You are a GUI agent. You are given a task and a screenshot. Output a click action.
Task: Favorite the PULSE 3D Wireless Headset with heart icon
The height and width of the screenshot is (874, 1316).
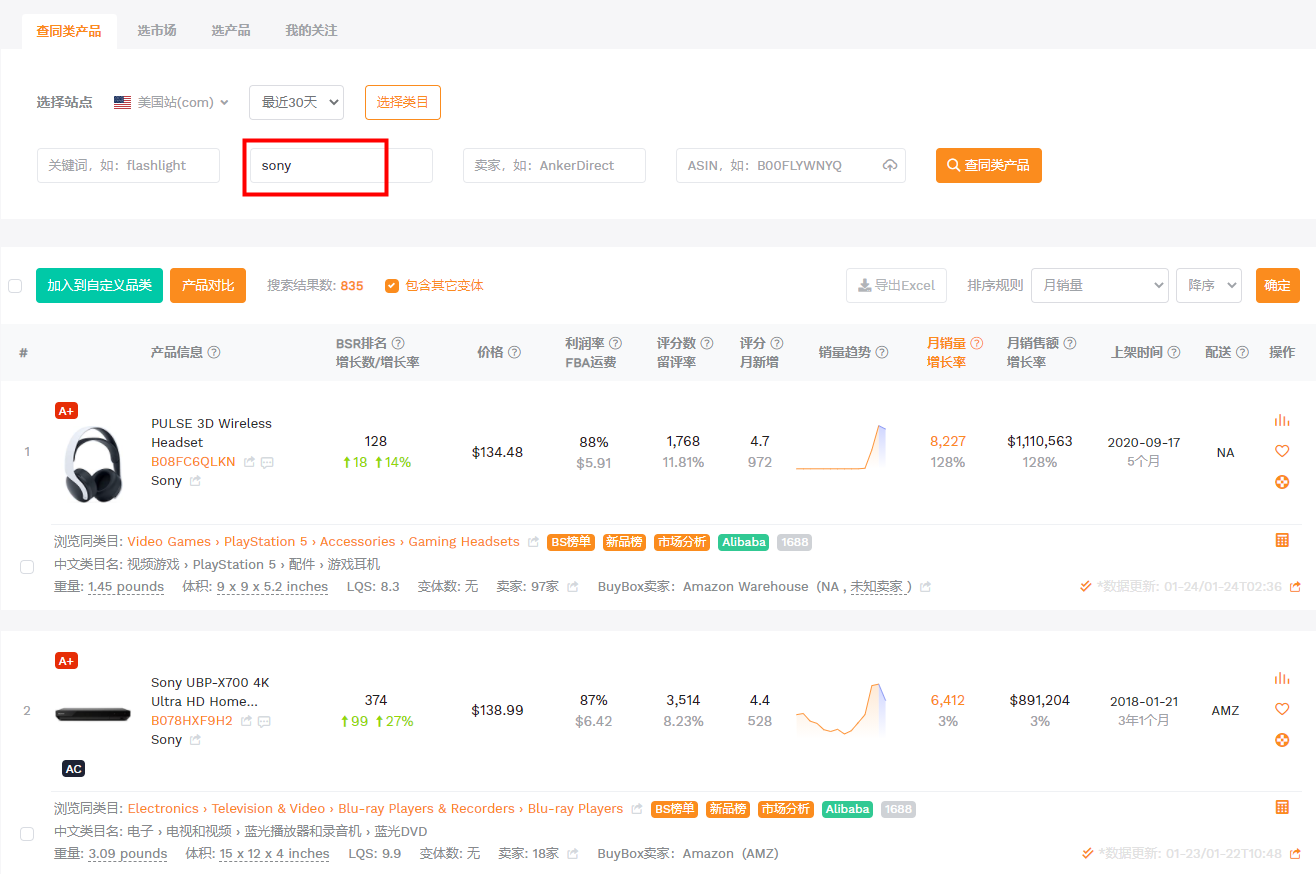[1282, 451]
